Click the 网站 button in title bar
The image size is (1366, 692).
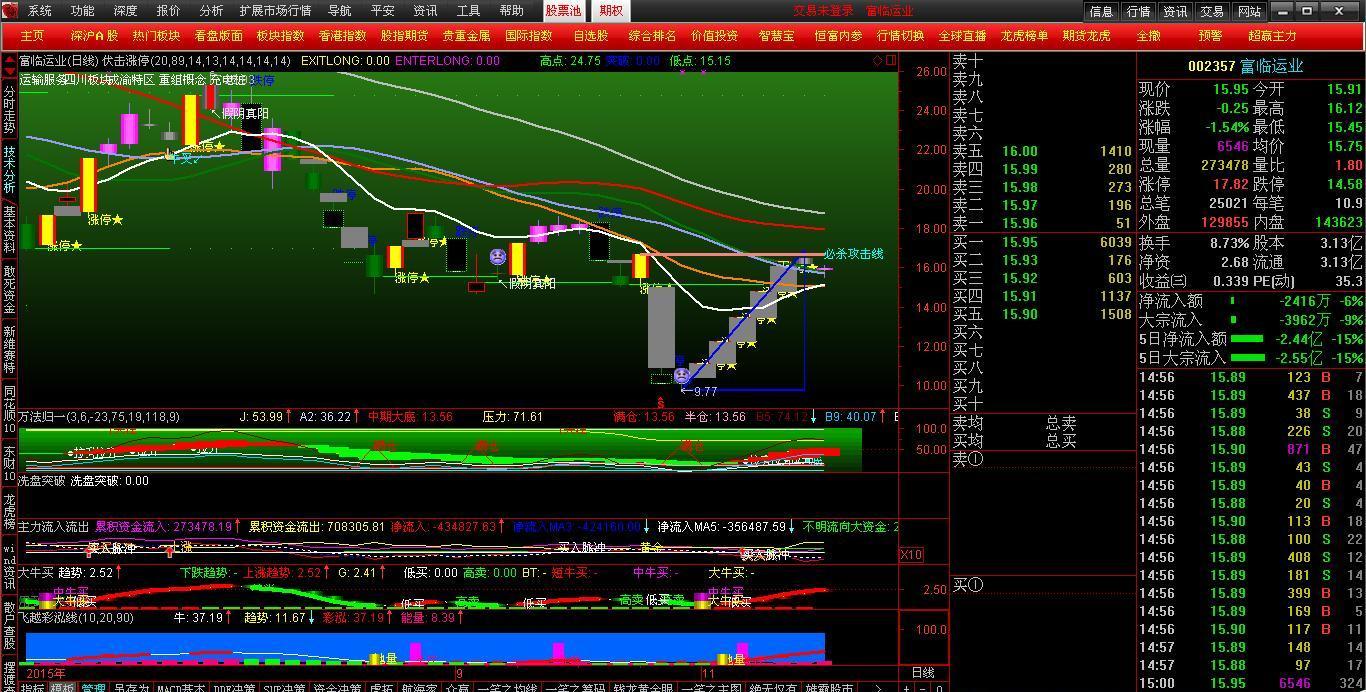(x=1250, y=11)
